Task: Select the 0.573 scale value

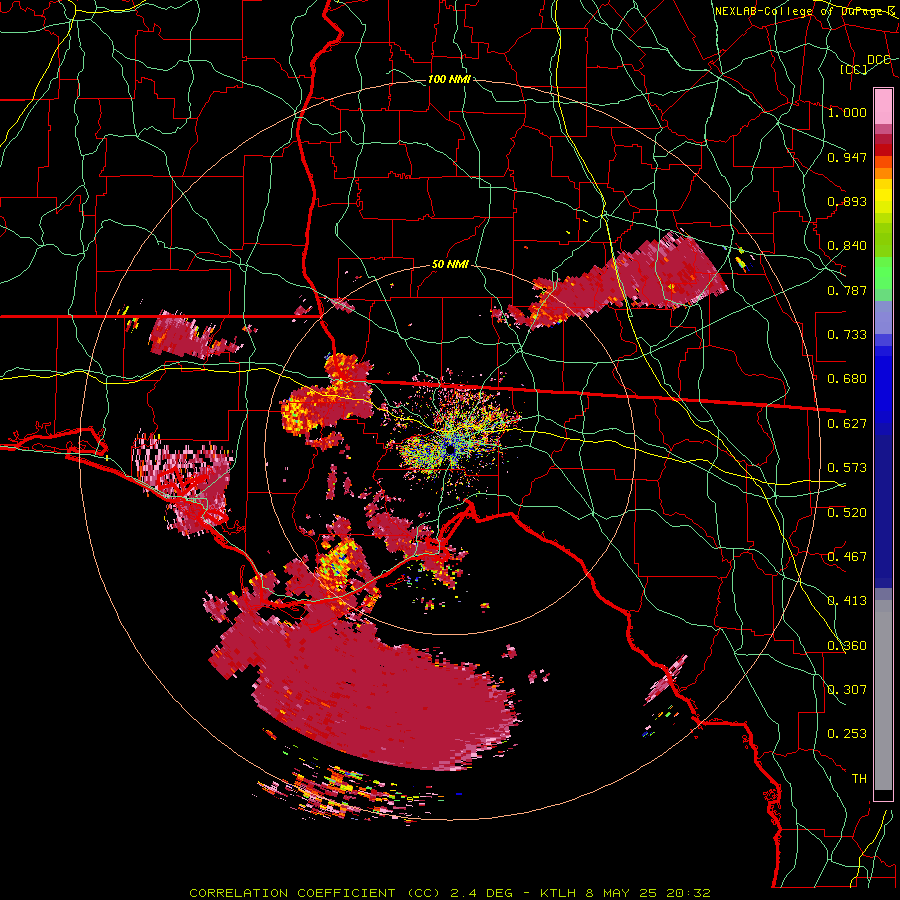Action: click(847, 468)
